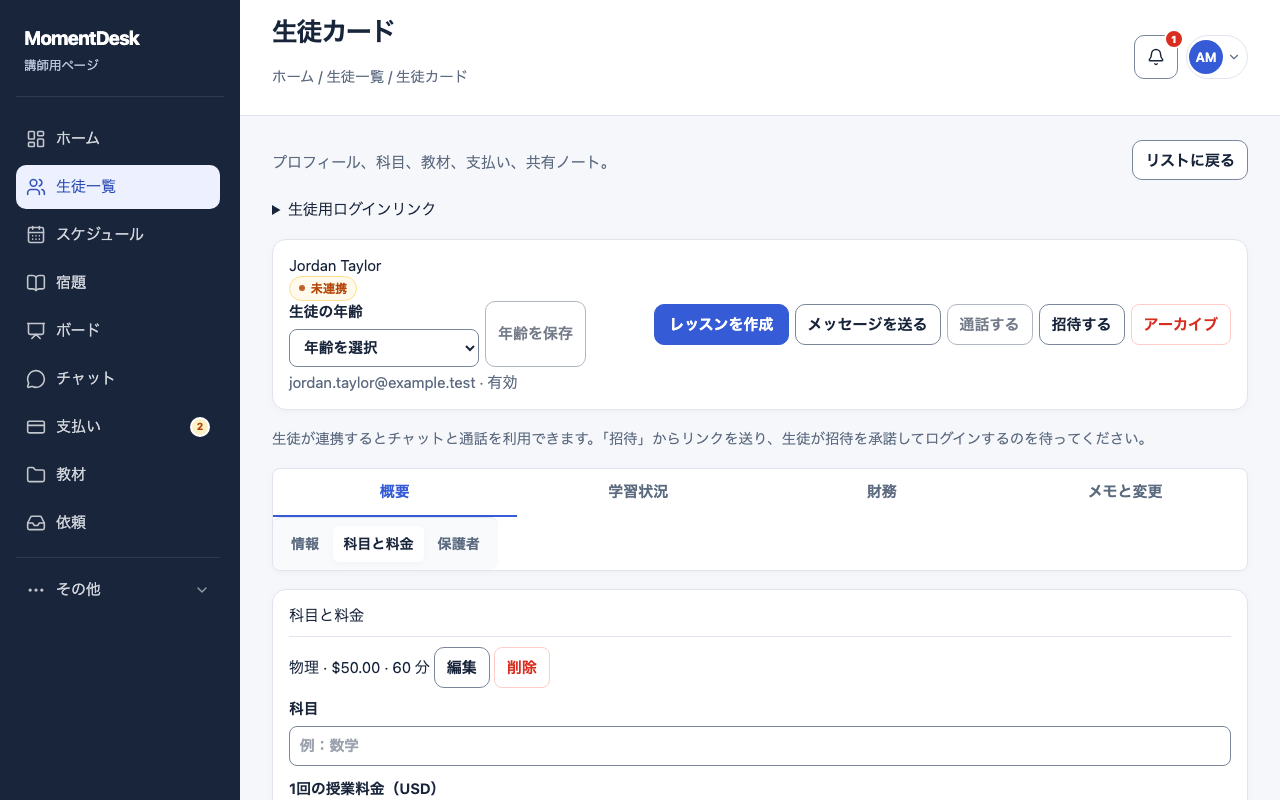Click the アーカイブ button
Viewport: 1280px width, 800px height.
click(x=1181, y=324)
